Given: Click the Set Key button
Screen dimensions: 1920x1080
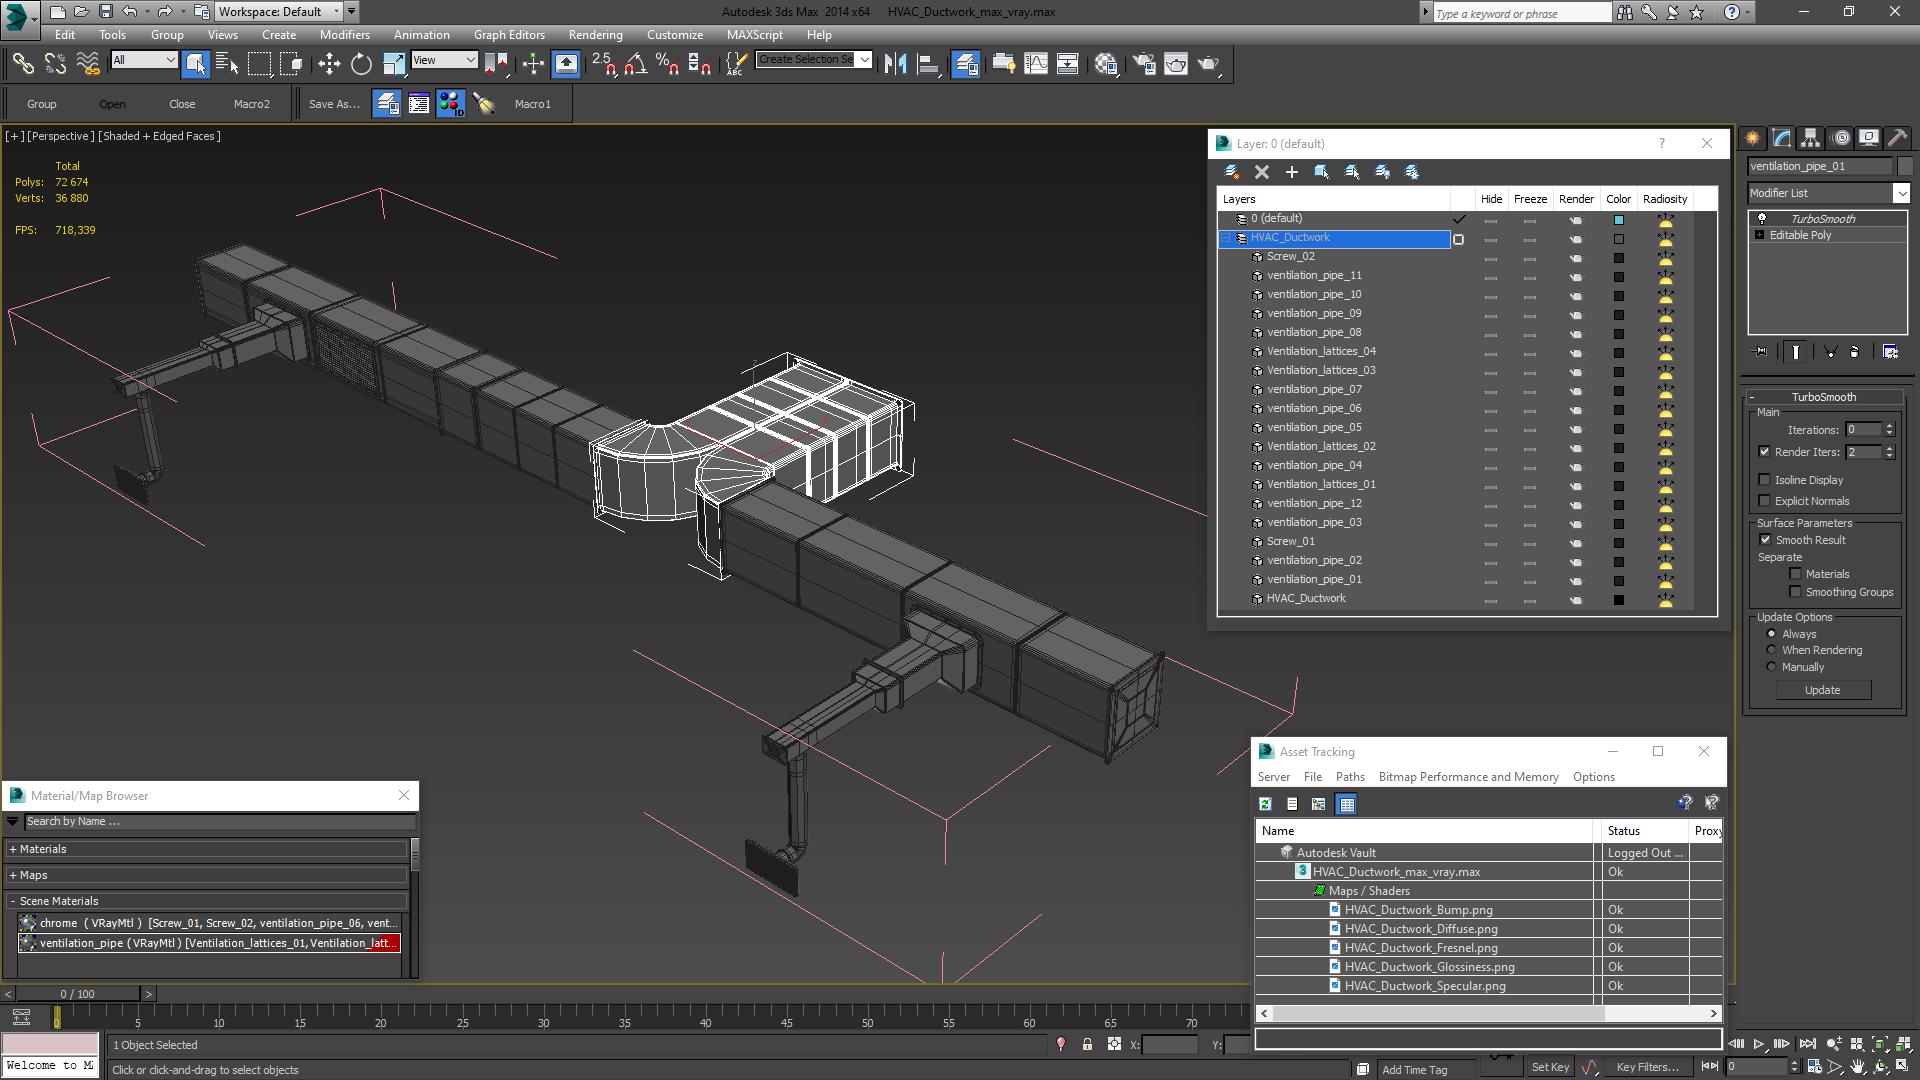Looking at the screenshot, I should (1550, 1067).
